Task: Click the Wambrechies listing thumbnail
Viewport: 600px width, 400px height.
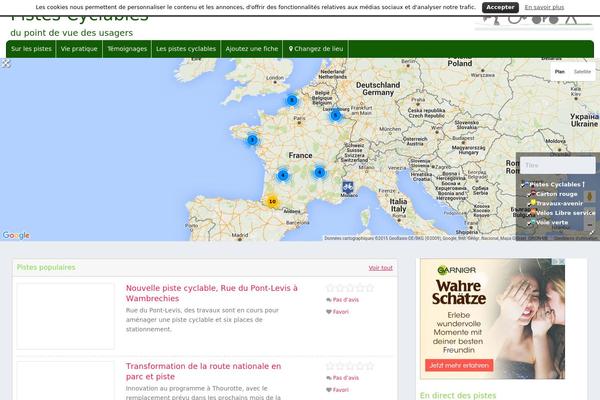Action: click(65, 316)
